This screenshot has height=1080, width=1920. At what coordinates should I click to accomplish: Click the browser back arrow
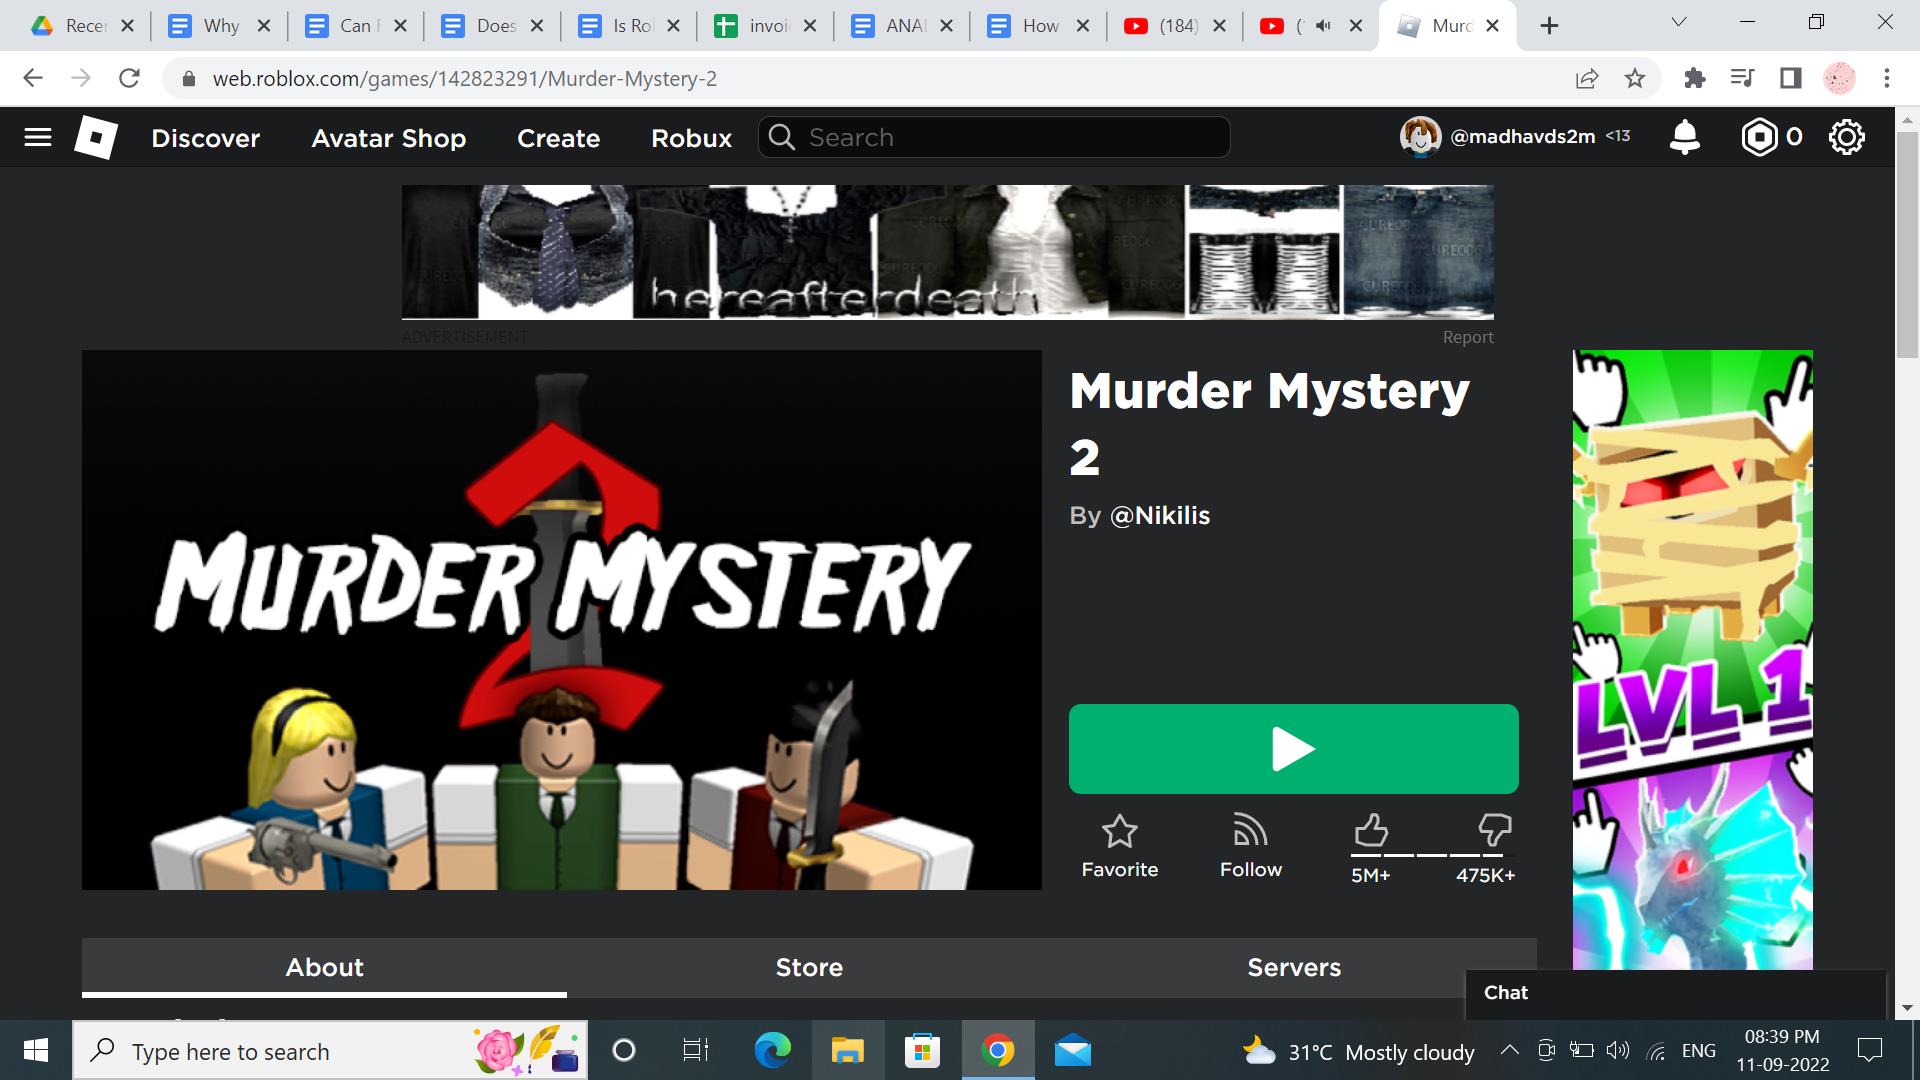(x=33, y=78)
